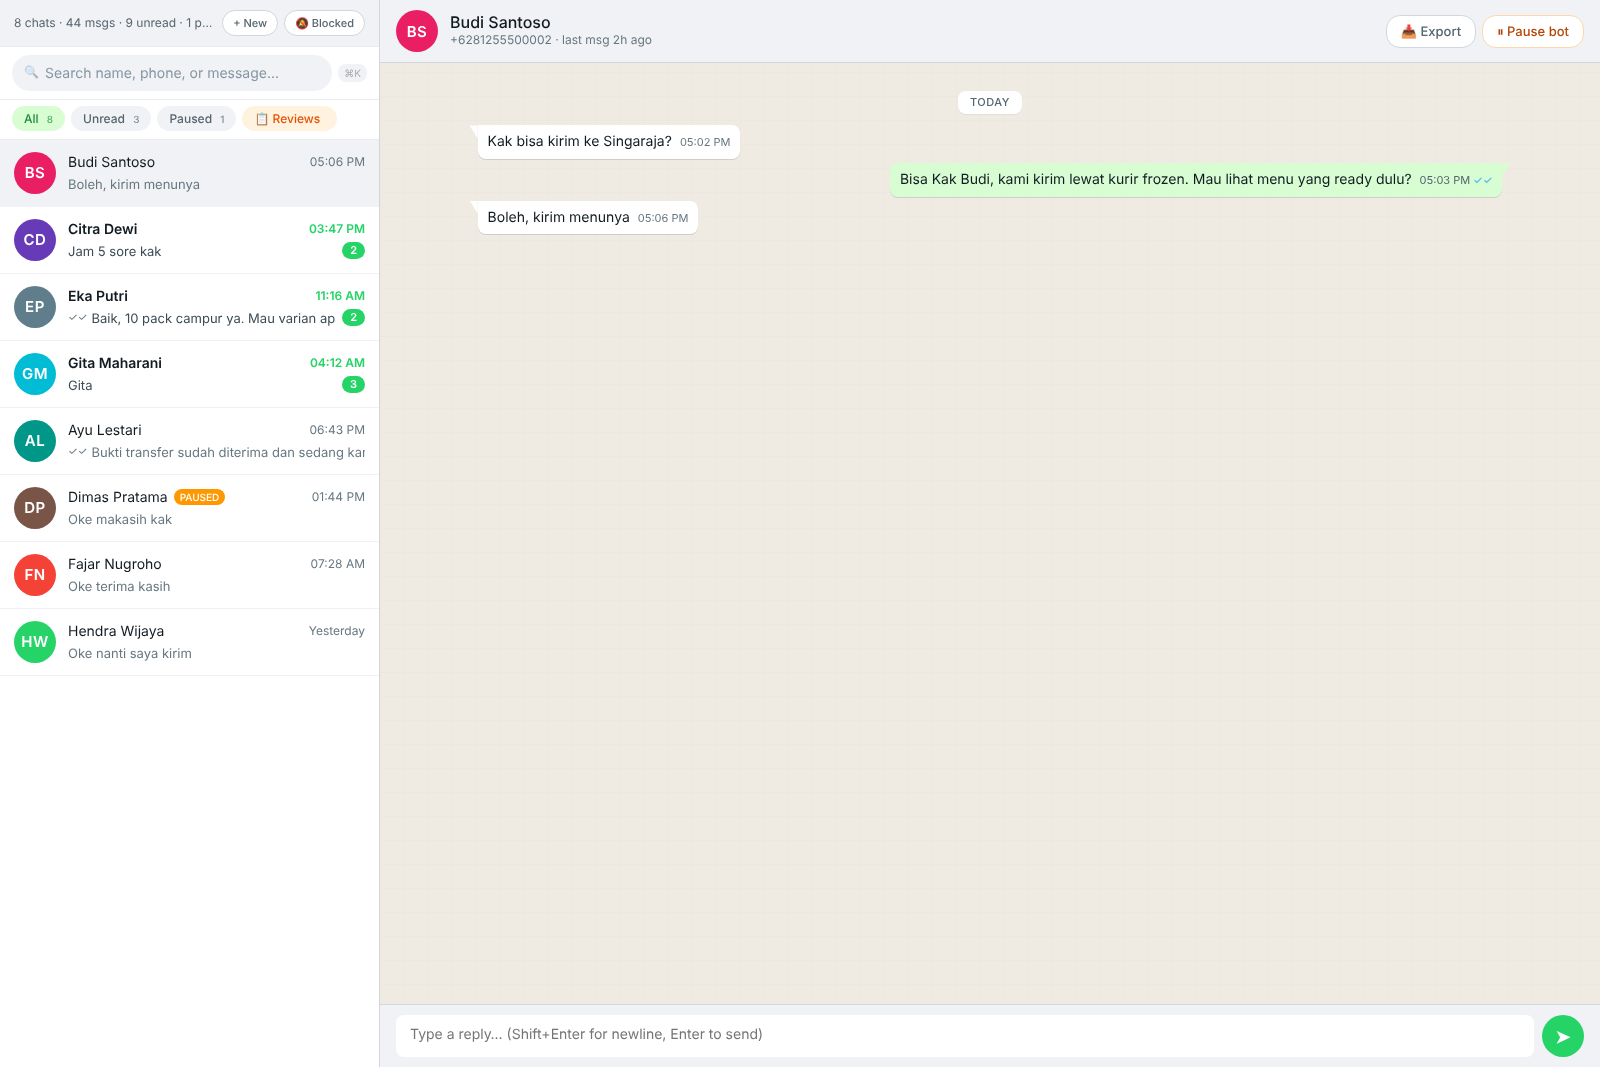Open Gita Maharani conversation

190,374
